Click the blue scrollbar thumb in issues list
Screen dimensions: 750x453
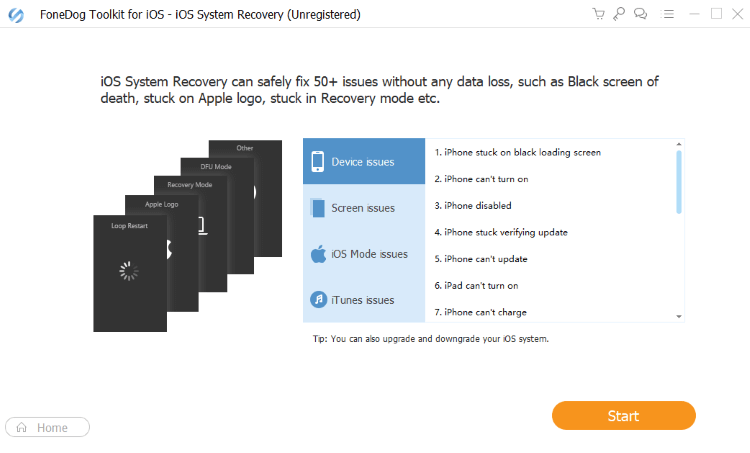pos(679,182)
